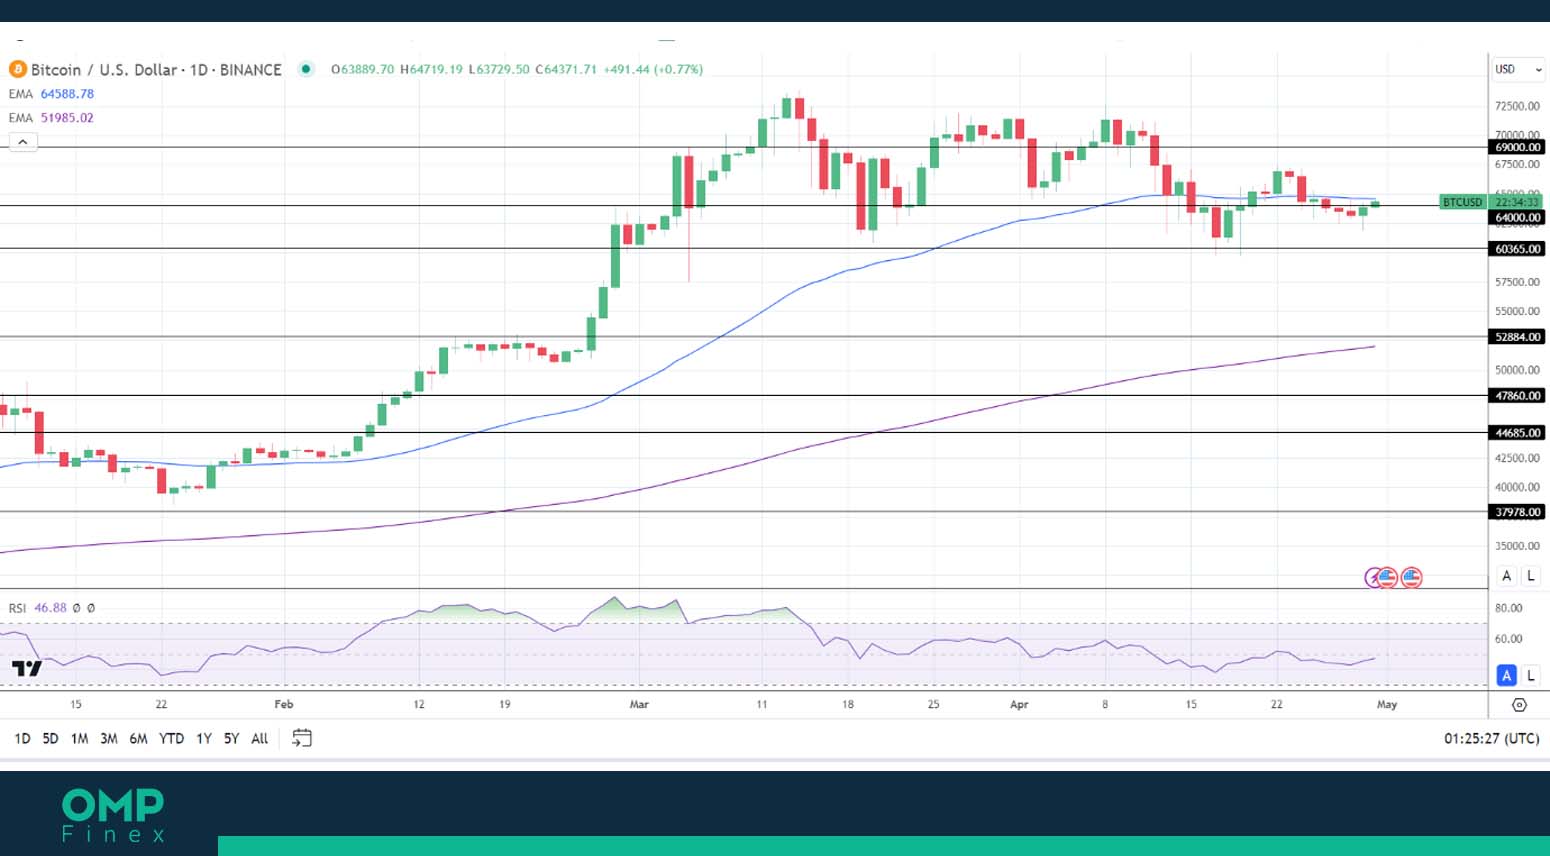Toggle log scale L on price pane
The width and height of the screenshot is (1550, 856).
click(1530, 576)
